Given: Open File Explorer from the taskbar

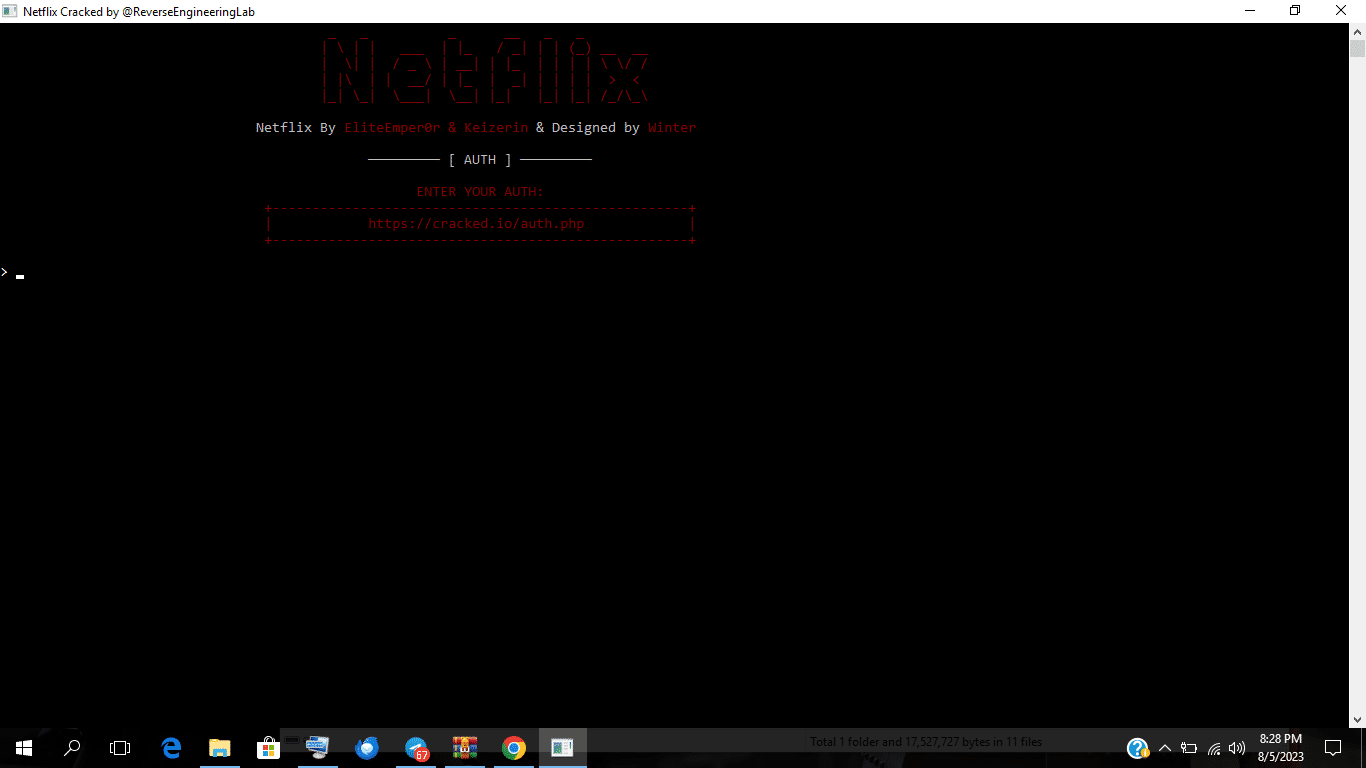Looking at the screenshot, I should 219,747.
